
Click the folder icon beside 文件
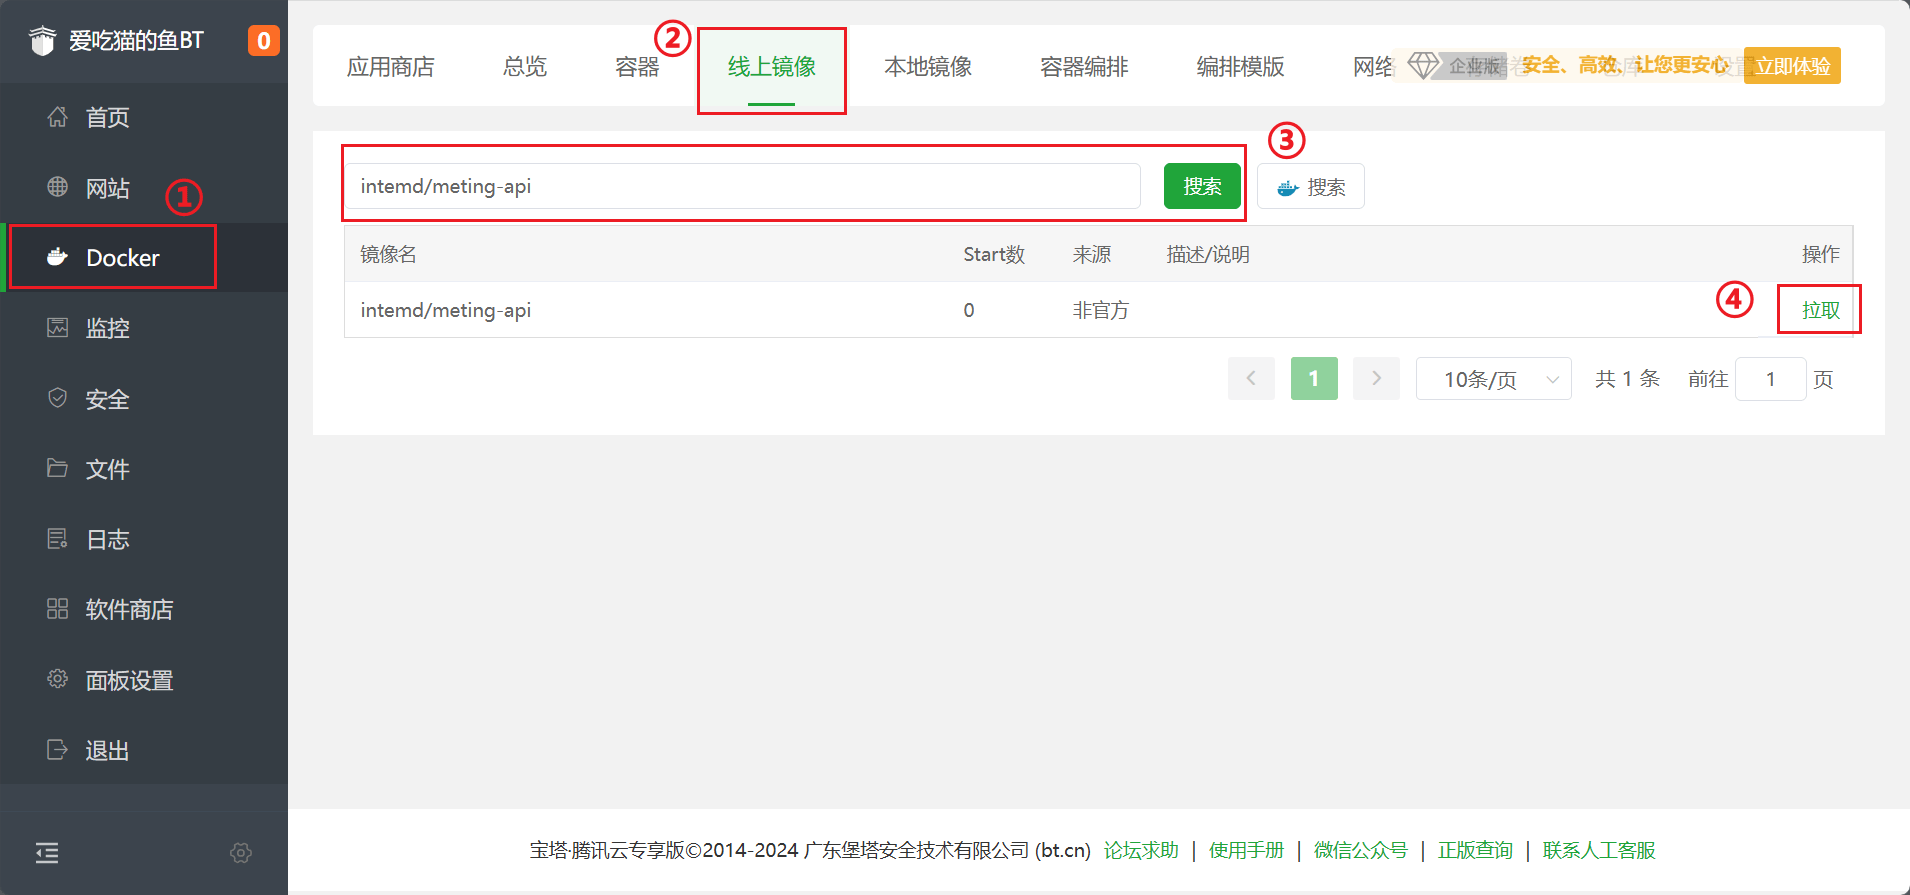57,468
